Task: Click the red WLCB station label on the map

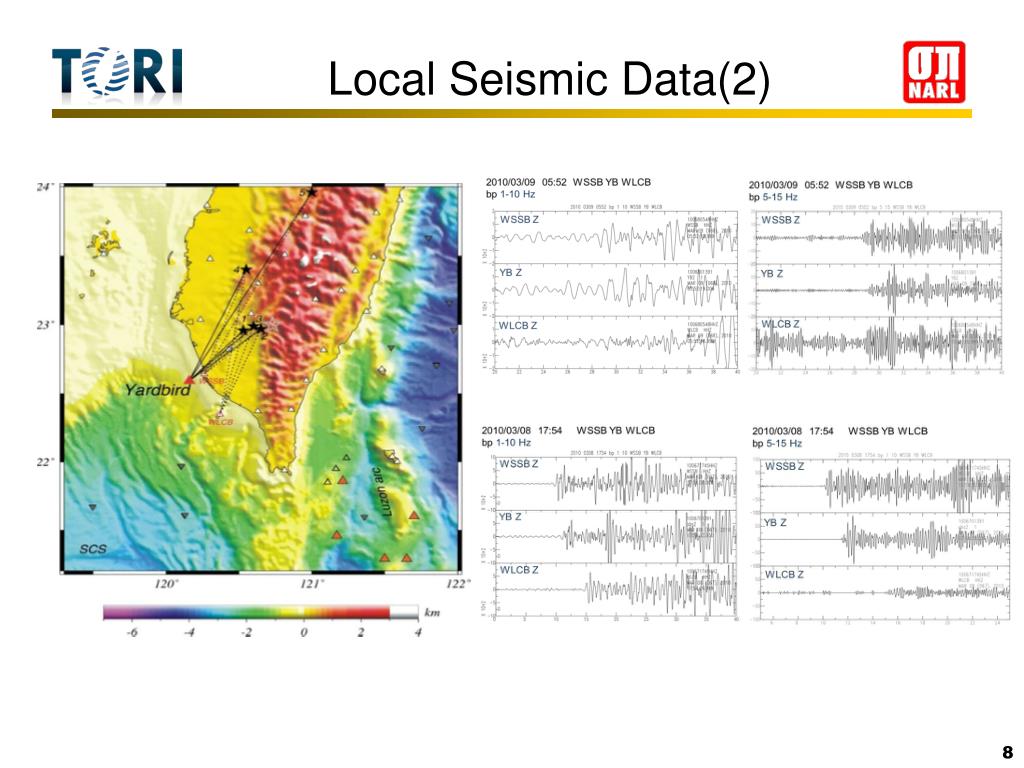Action: [x=221, y=422]
